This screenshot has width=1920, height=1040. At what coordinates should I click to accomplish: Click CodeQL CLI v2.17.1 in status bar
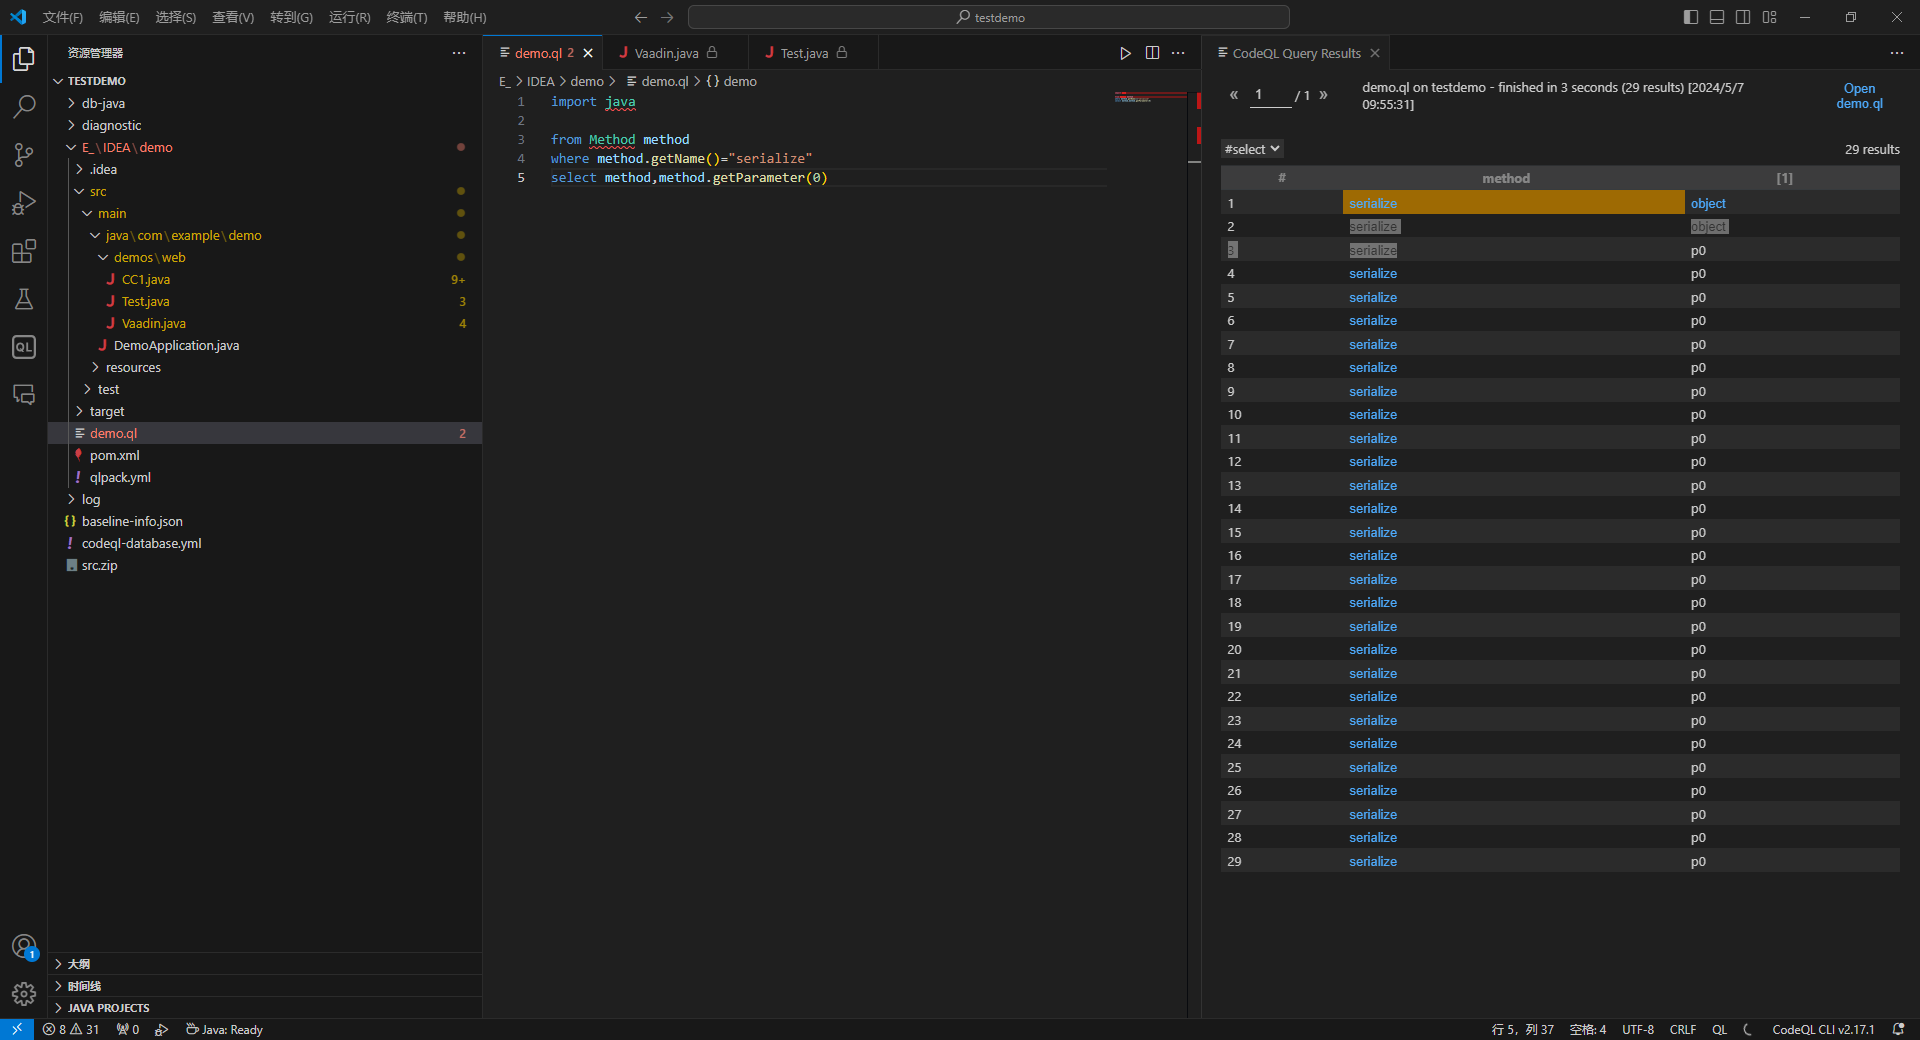pyautogui.click(x=1823, y=1029)
